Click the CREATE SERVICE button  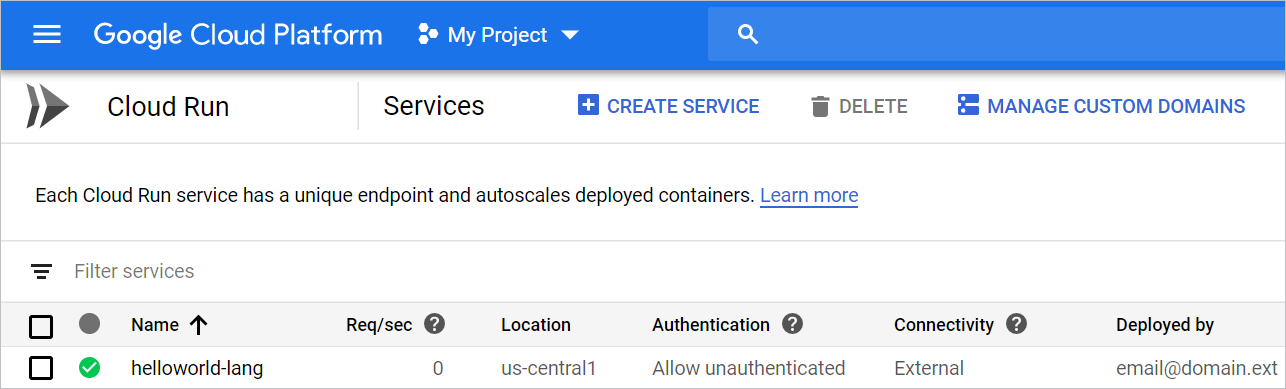(x=668, y=106)
